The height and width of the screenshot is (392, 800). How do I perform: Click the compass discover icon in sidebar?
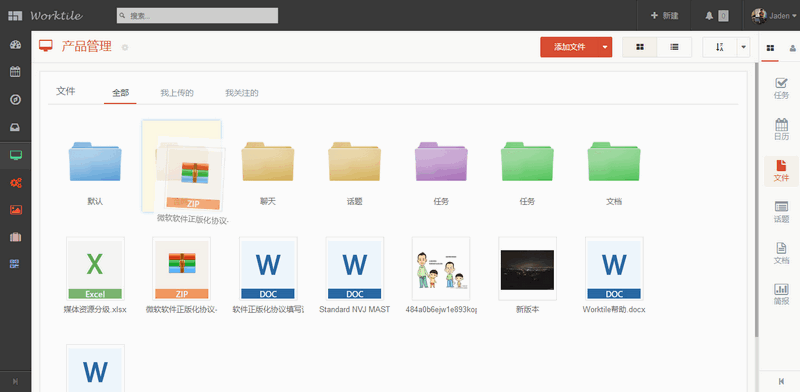15,100
